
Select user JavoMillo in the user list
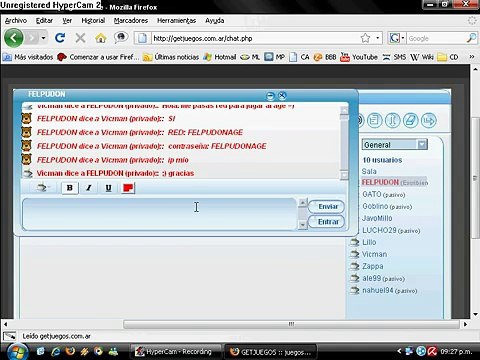click(x=377, y=218)
